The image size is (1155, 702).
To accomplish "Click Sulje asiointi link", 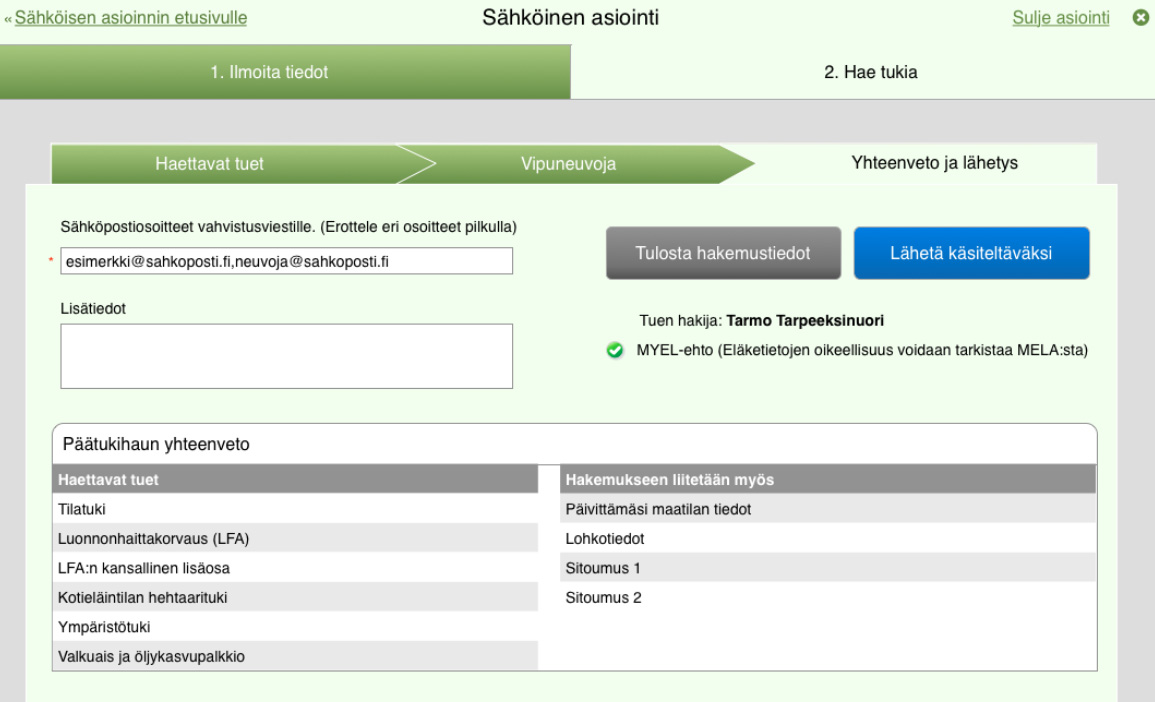I will [x=1060, y=18].
